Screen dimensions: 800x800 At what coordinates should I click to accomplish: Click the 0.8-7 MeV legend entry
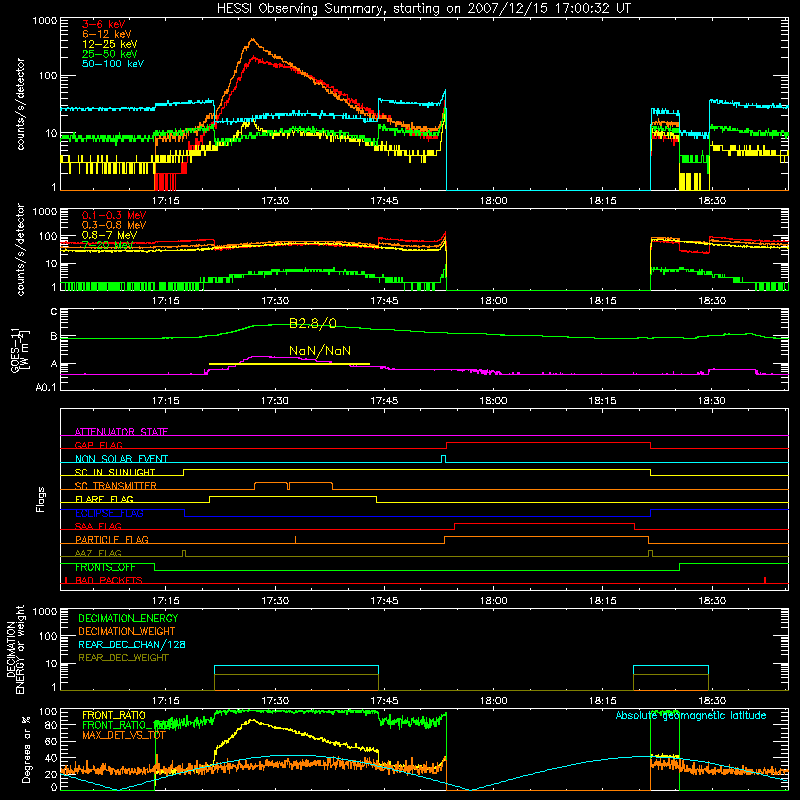coord(109,235)
